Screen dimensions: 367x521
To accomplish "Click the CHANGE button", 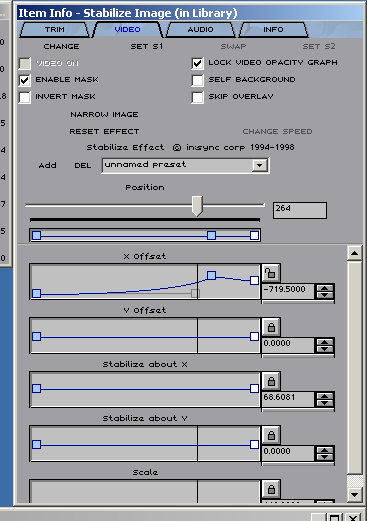I will pos(61,46).
